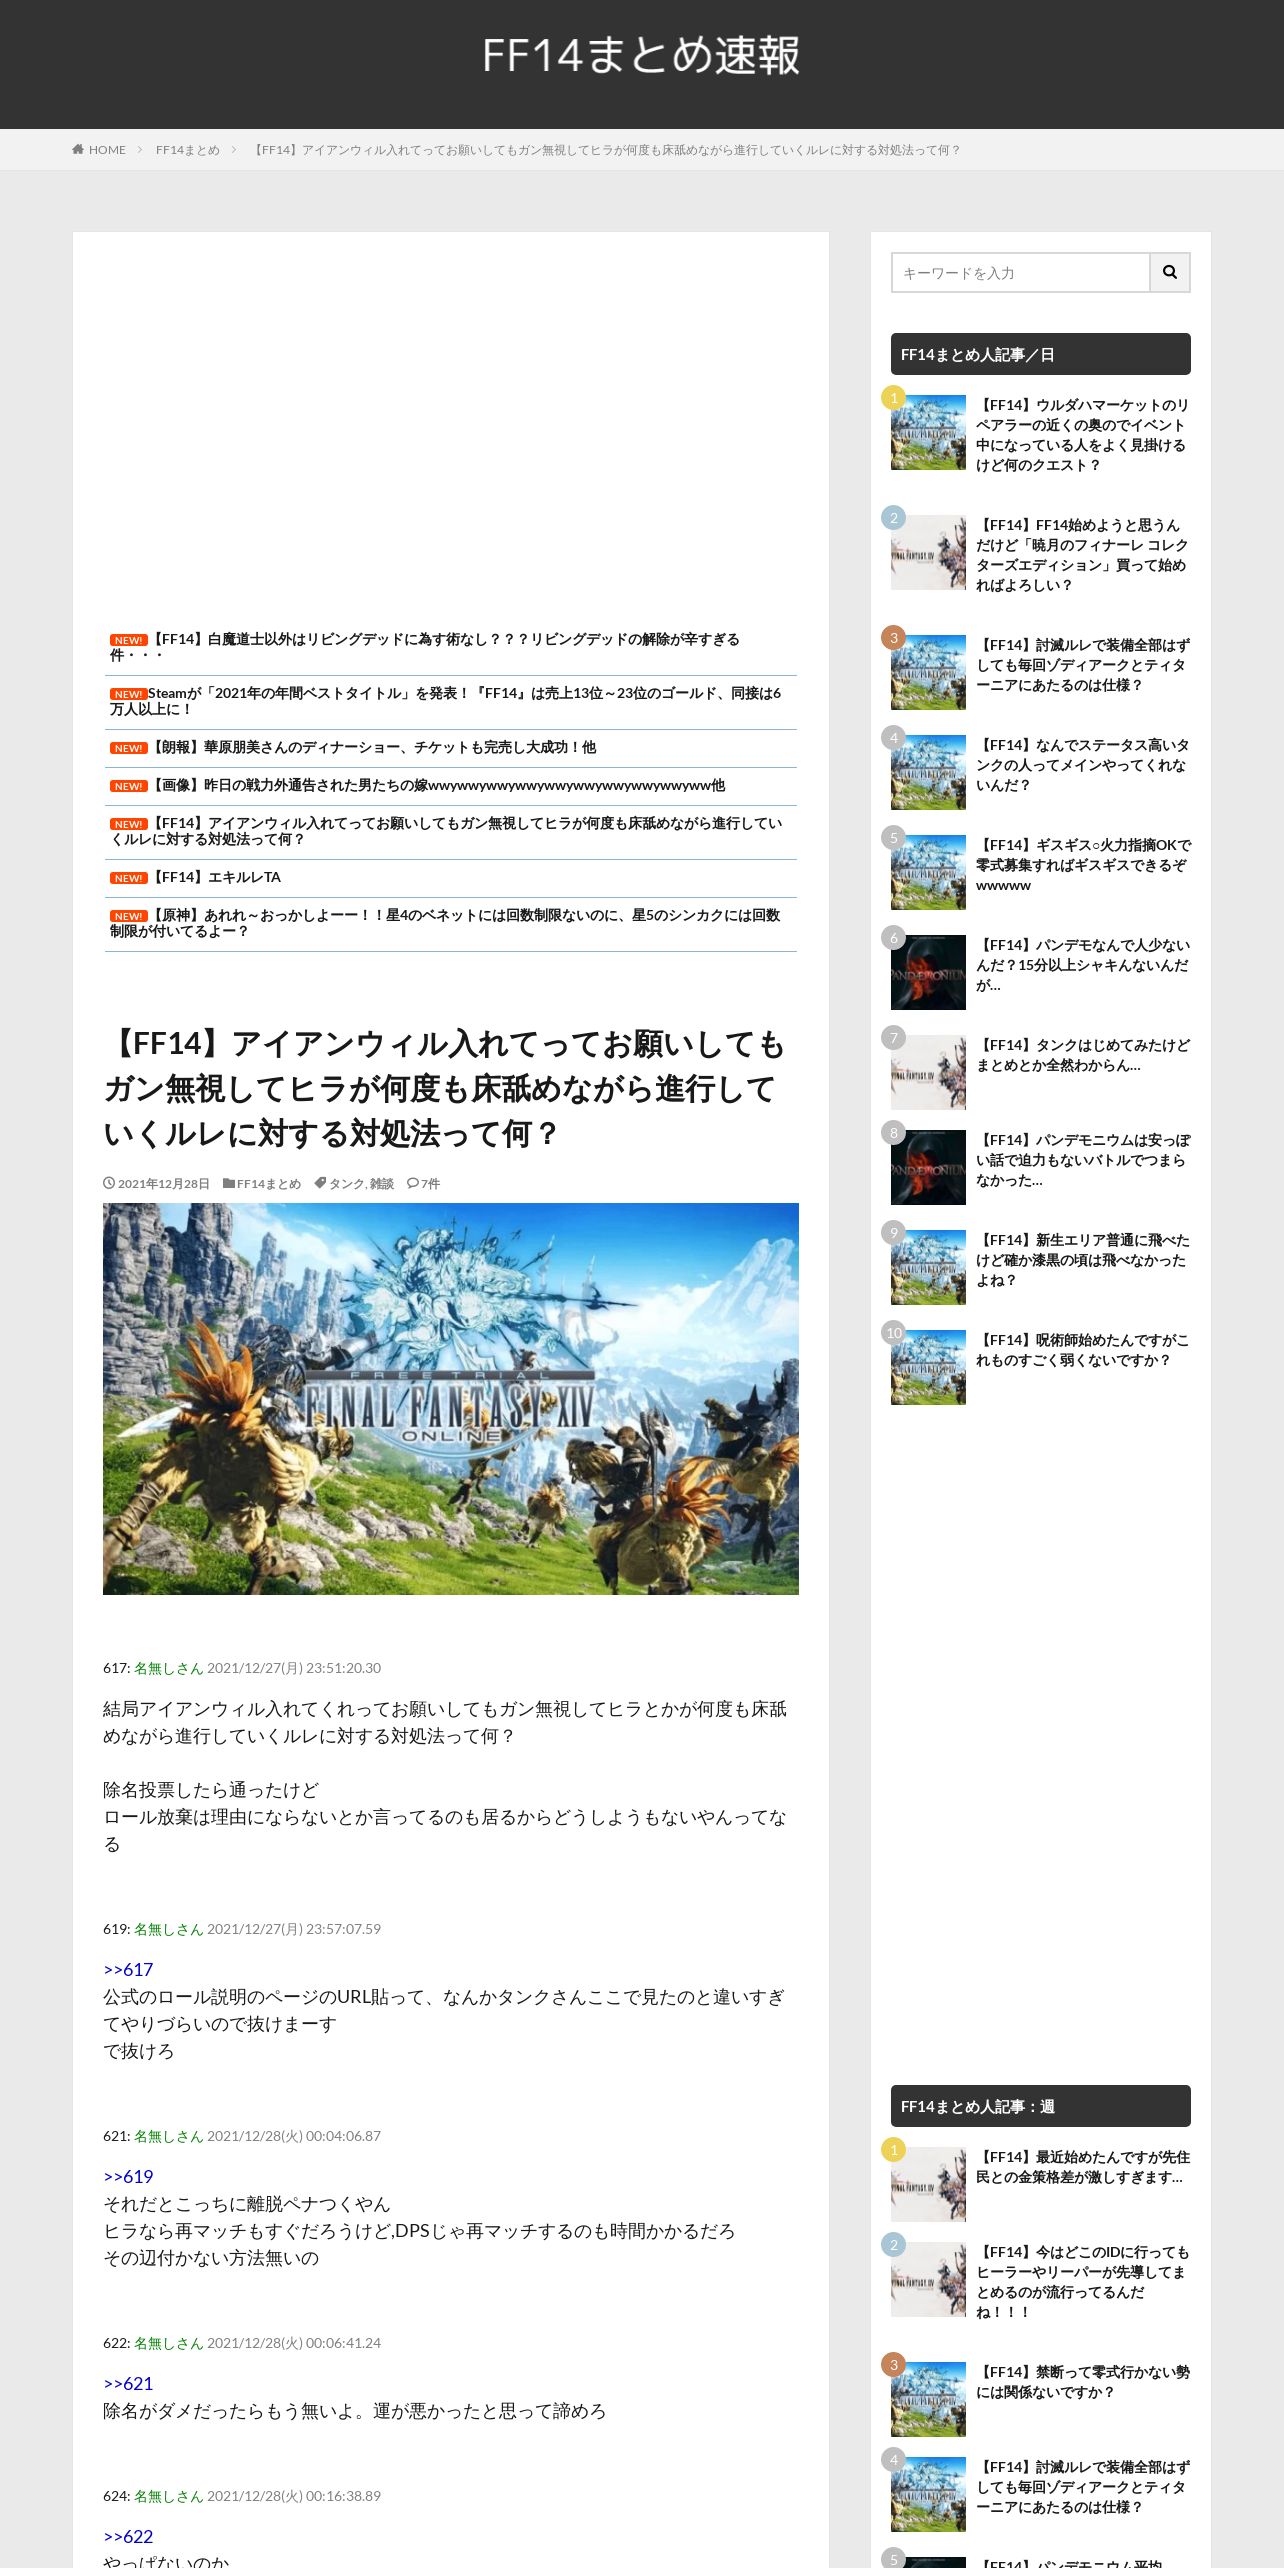Click the home icon in breadcrumb
The image size is (1284, 2568).
(78, 150)
